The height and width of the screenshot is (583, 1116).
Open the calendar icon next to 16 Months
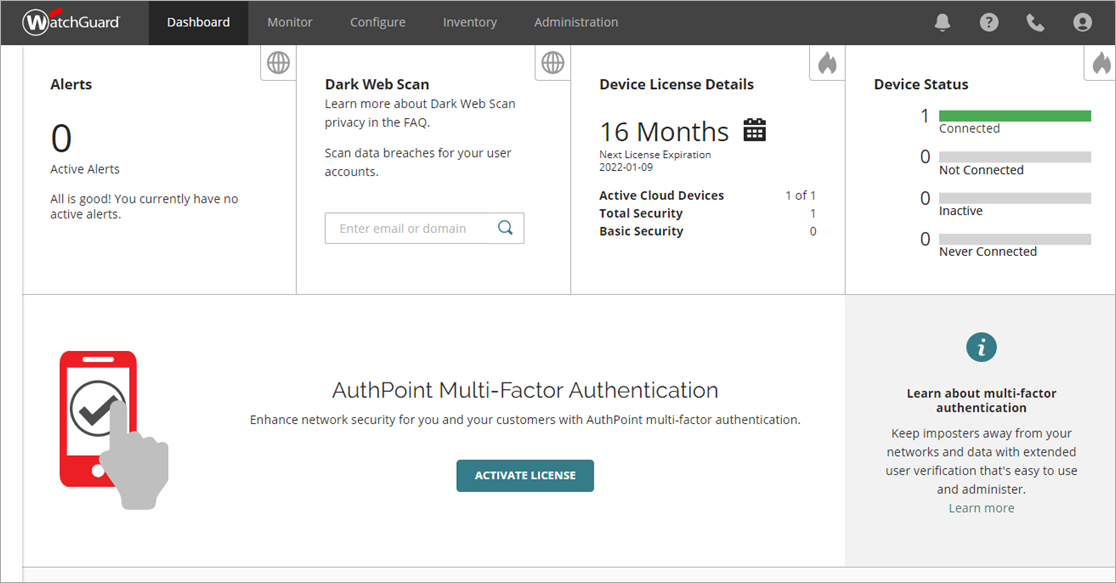point(754,128)
